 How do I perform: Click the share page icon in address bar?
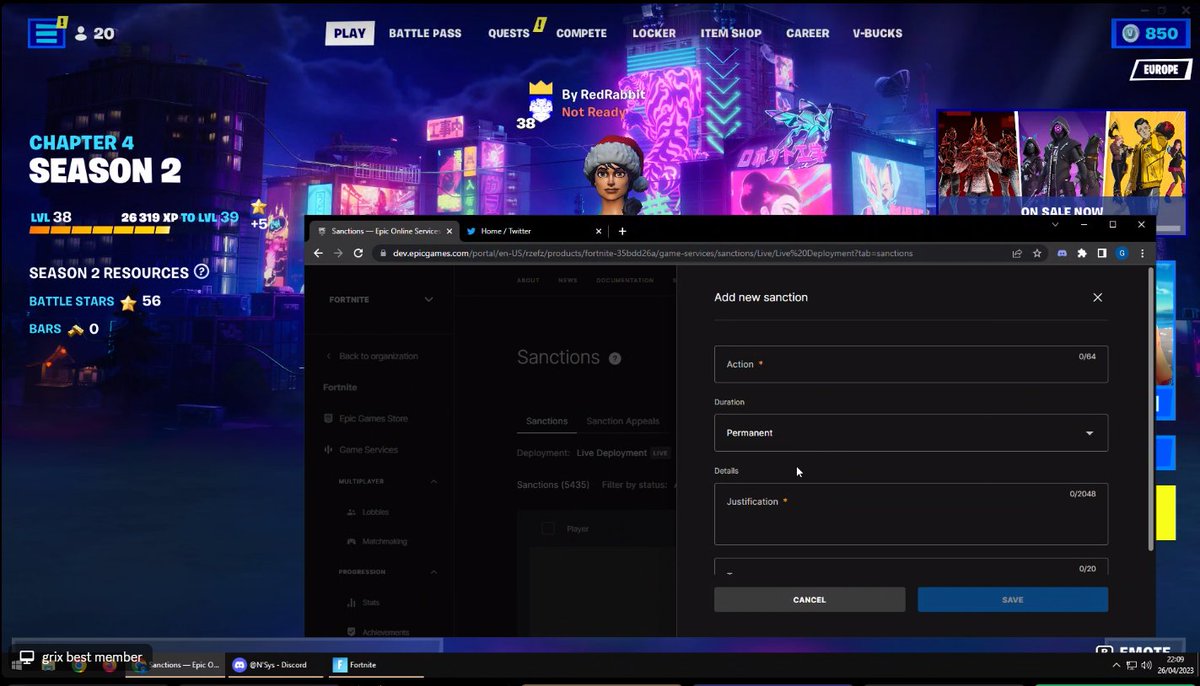pos(1017,253)
